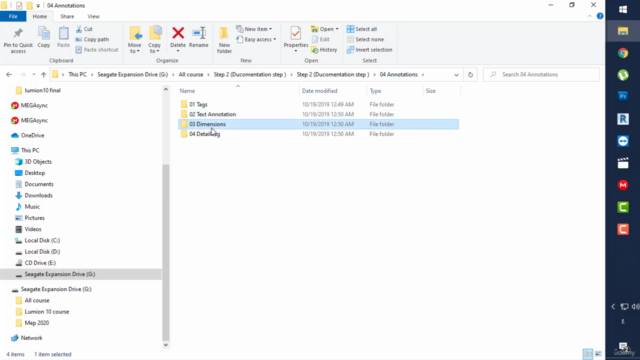
Task: Click the Edit command in ribbon
Action: point(320,40)
